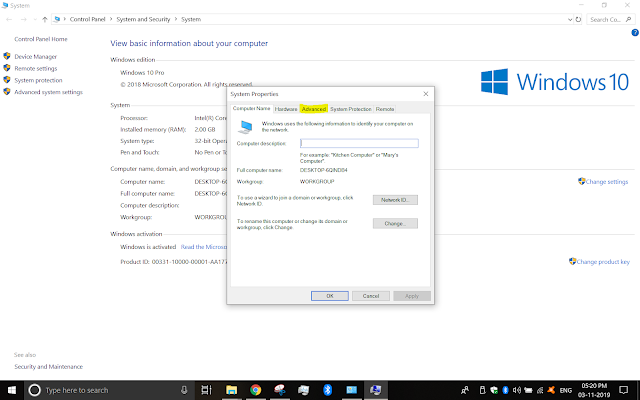Click System and Security in the breadcrumb
Screen dimensions: 640x400
(x=143, y=19)
